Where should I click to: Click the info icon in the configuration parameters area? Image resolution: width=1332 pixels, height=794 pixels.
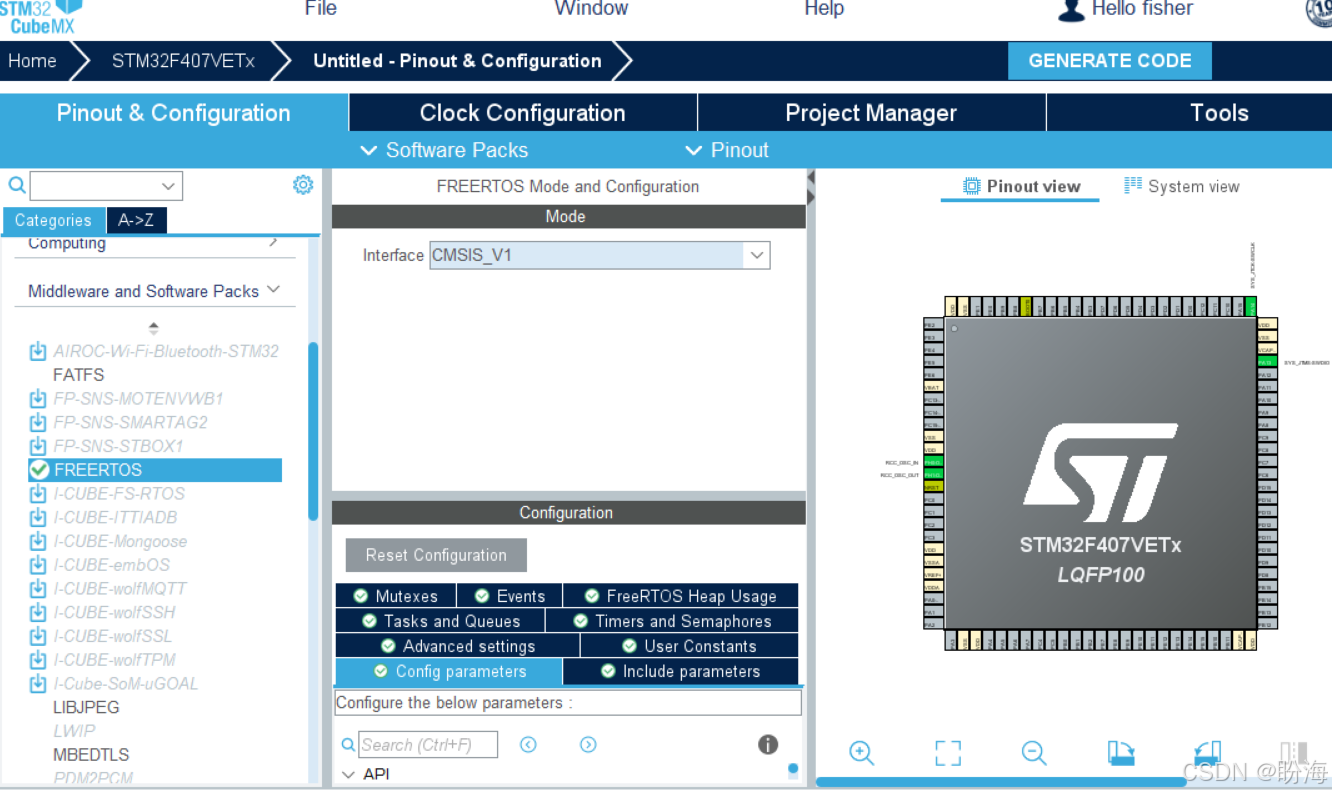coord(768,744)
